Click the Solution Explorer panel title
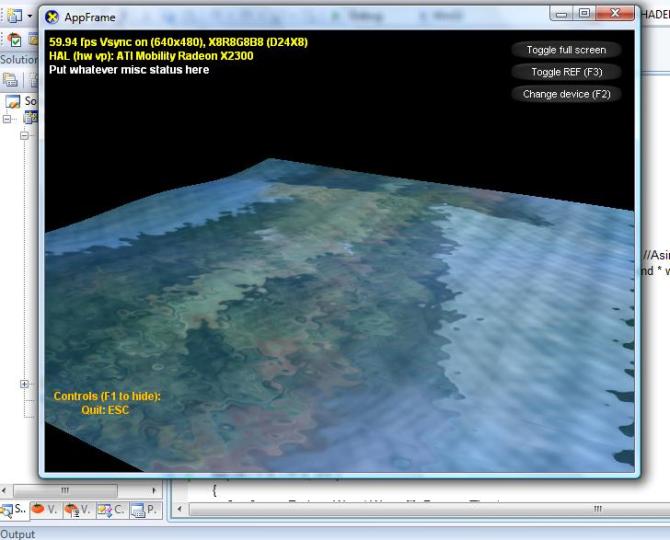670x540 pixels. (x=19, y=59)
